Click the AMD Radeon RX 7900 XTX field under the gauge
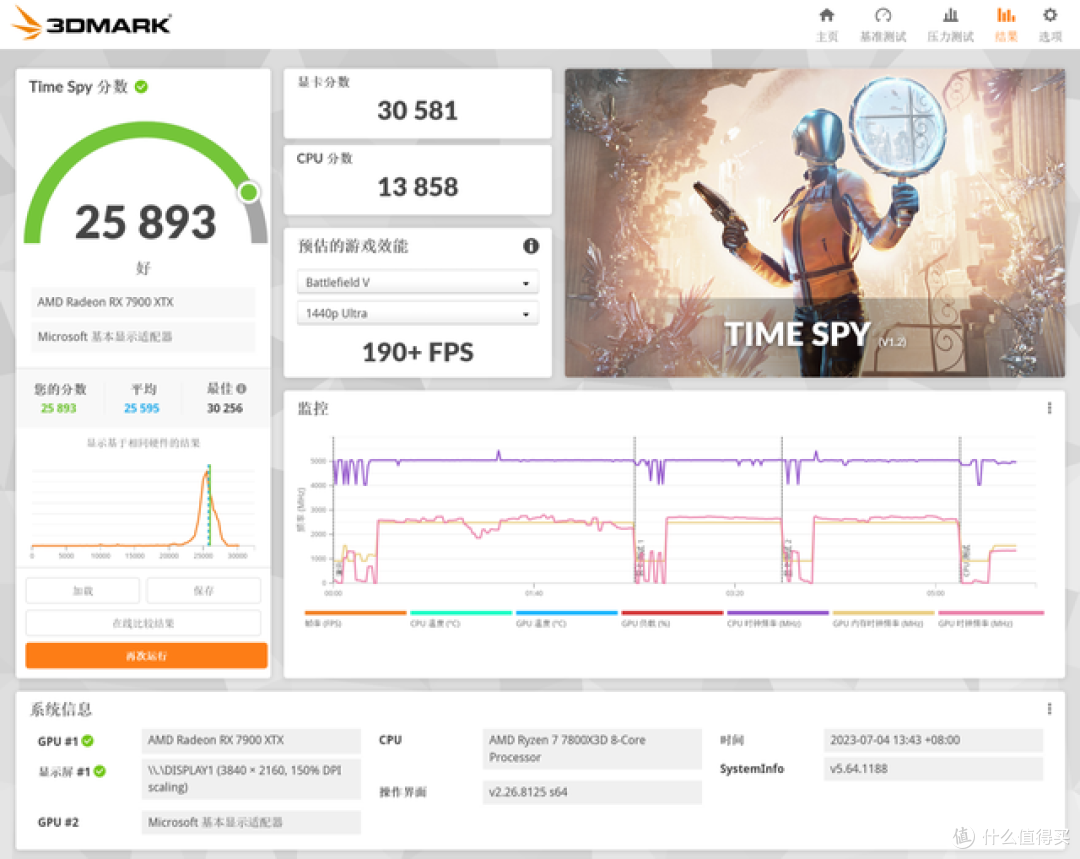Viewport: 1080px width, 859px height. click(143, 302)
